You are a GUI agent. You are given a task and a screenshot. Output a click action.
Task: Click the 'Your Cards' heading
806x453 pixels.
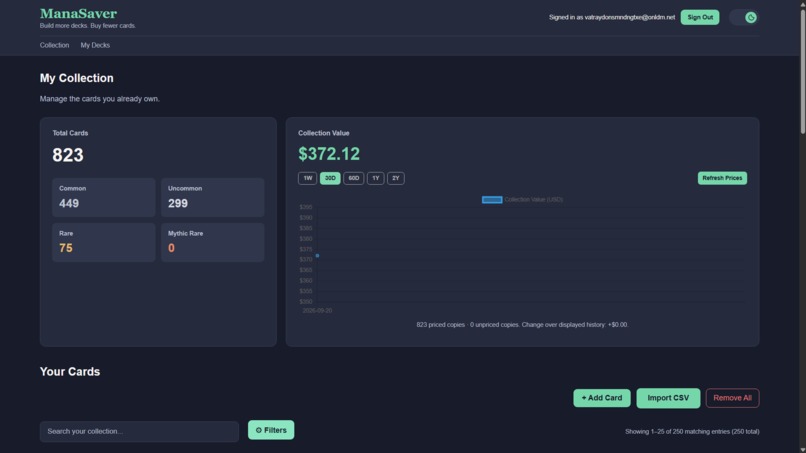[x=70, y=372]
